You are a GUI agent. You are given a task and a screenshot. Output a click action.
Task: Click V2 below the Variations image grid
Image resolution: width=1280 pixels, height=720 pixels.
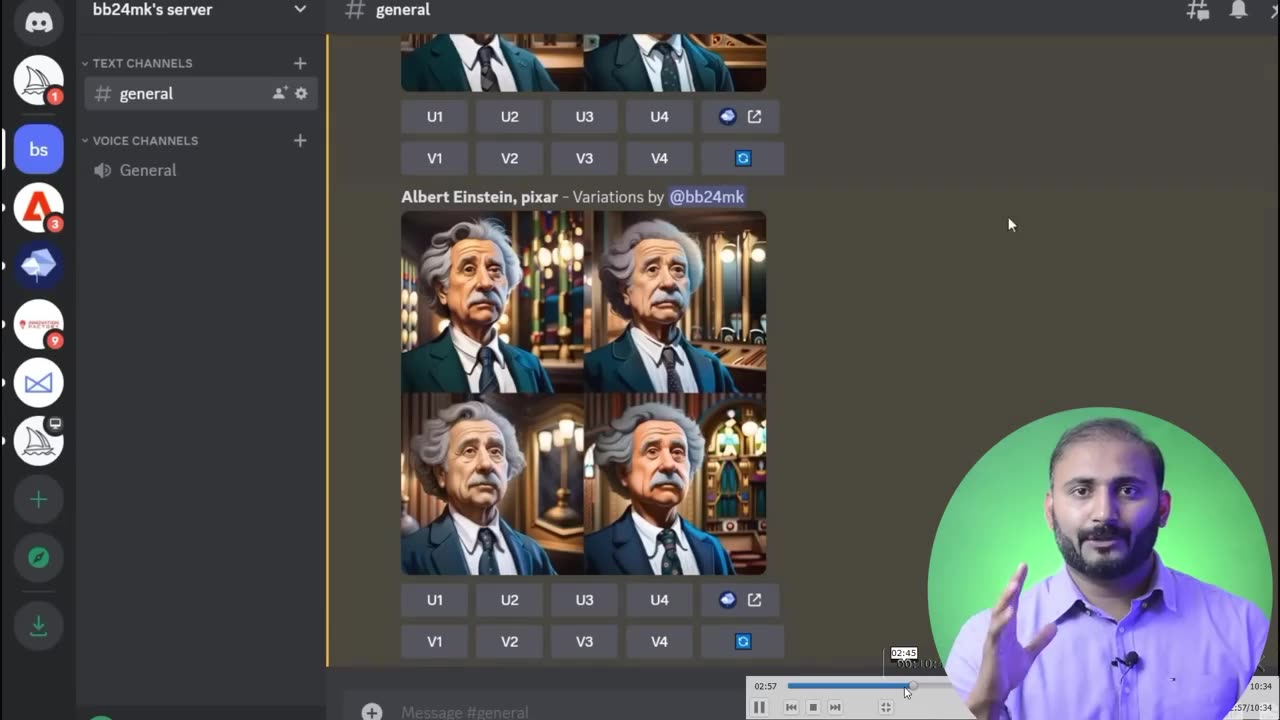tap(510, 642)
